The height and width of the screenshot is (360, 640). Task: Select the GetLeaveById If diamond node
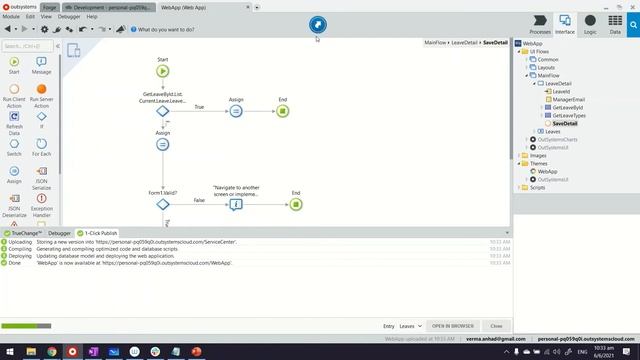tap(162, 111)
